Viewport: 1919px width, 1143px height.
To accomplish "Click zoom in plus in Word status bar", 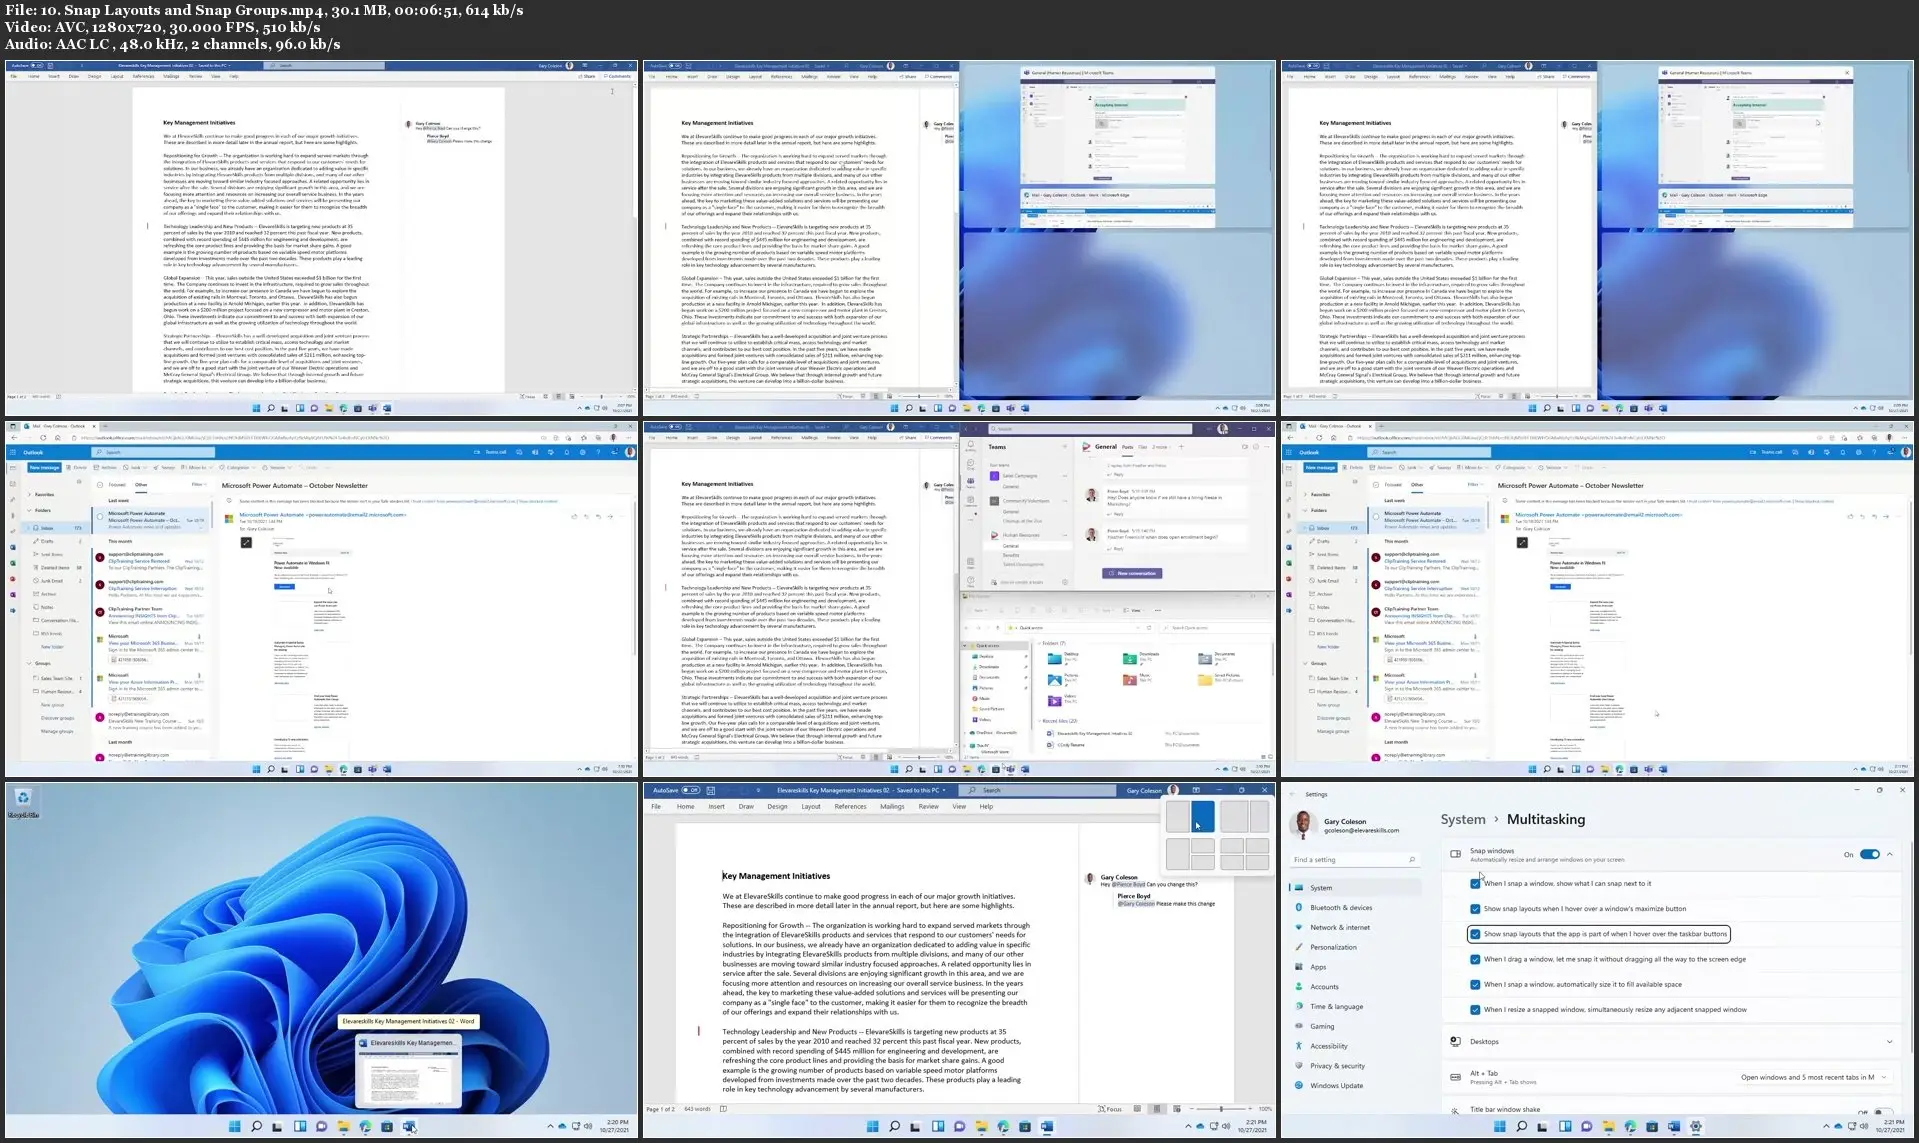I will pyautogui.click(x=1249, y=1109).
